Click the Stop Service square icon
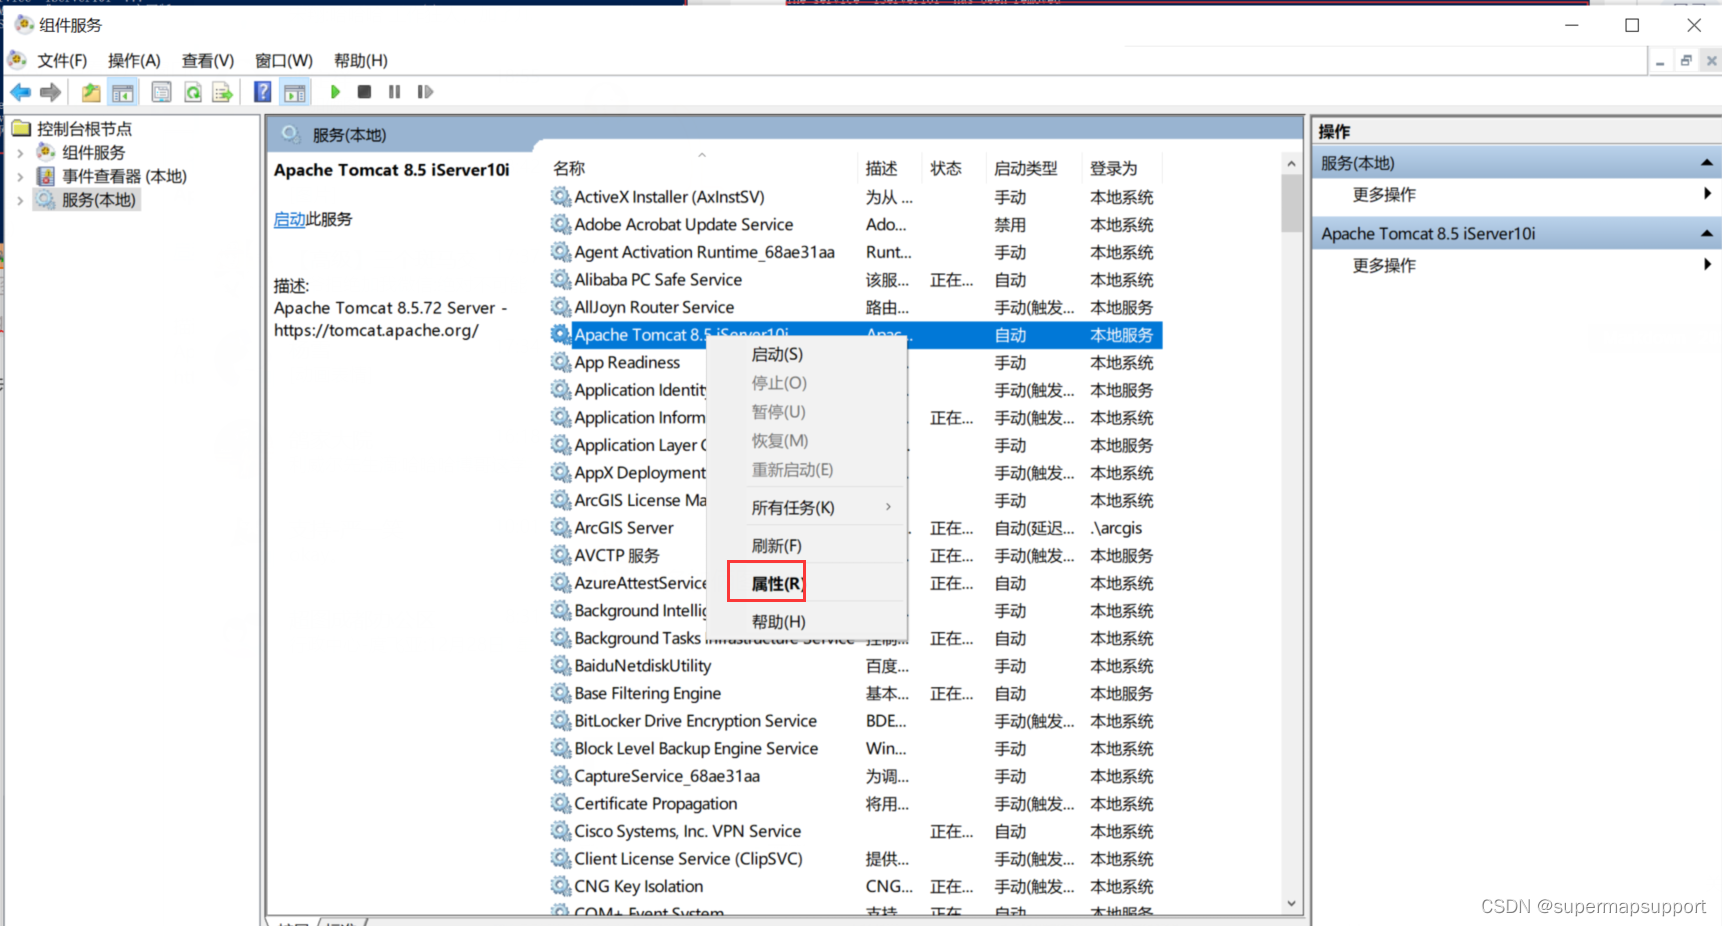 365,92
